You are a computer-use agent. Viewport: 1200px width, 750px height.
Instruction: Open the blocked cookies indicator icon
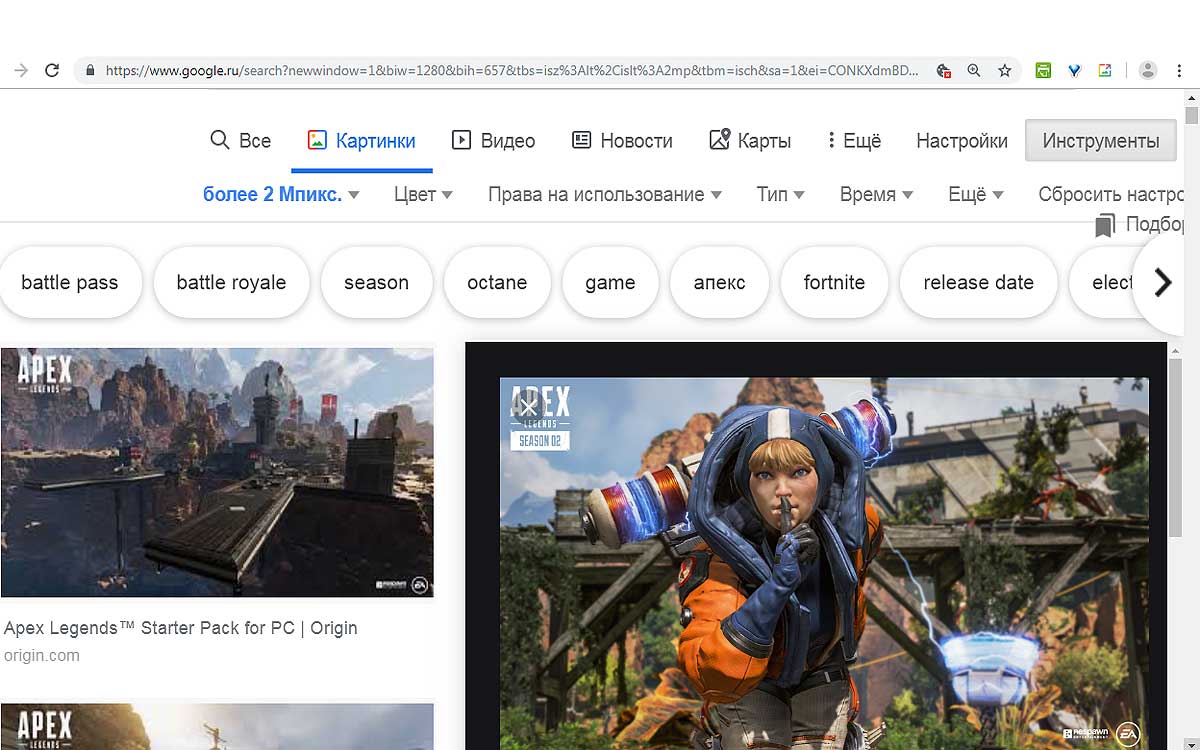[x=943, y=71]
